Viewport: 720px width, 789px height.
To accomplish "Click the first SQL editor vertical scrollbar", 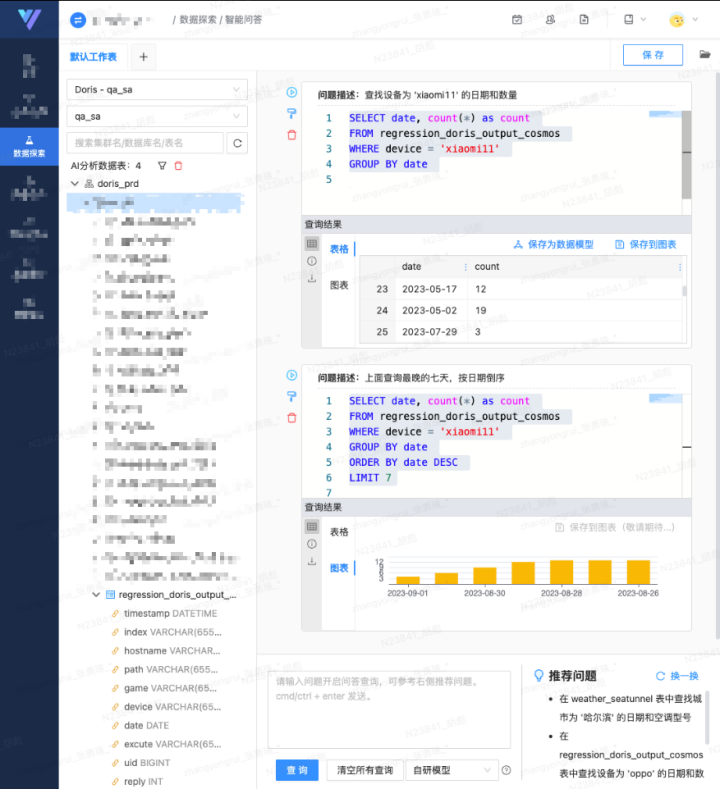I will (x=686, y=154).
